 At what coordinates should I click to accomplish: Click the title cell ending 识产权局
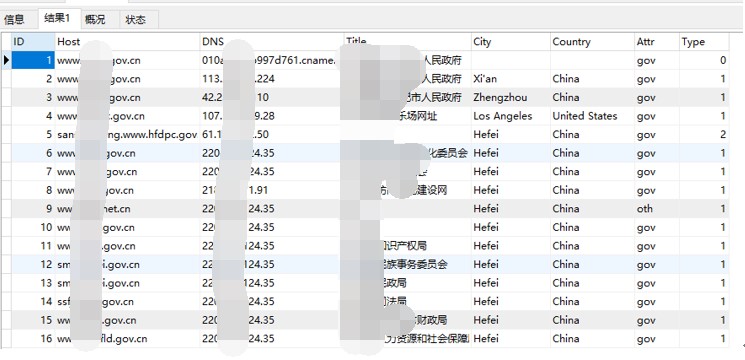[408, 246]
